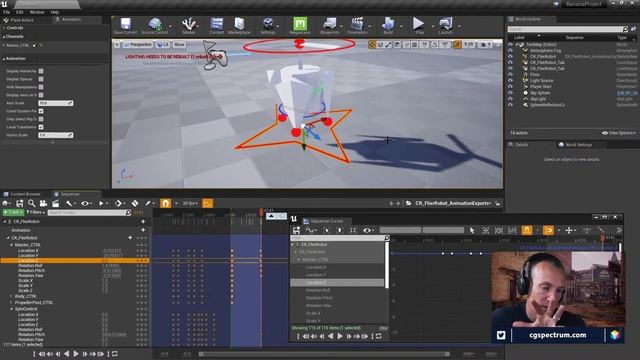The height and width of the screenshot is (360, 640).
Task: Save in the Sequencer Curves window toolbar
Action: (296, 231)
